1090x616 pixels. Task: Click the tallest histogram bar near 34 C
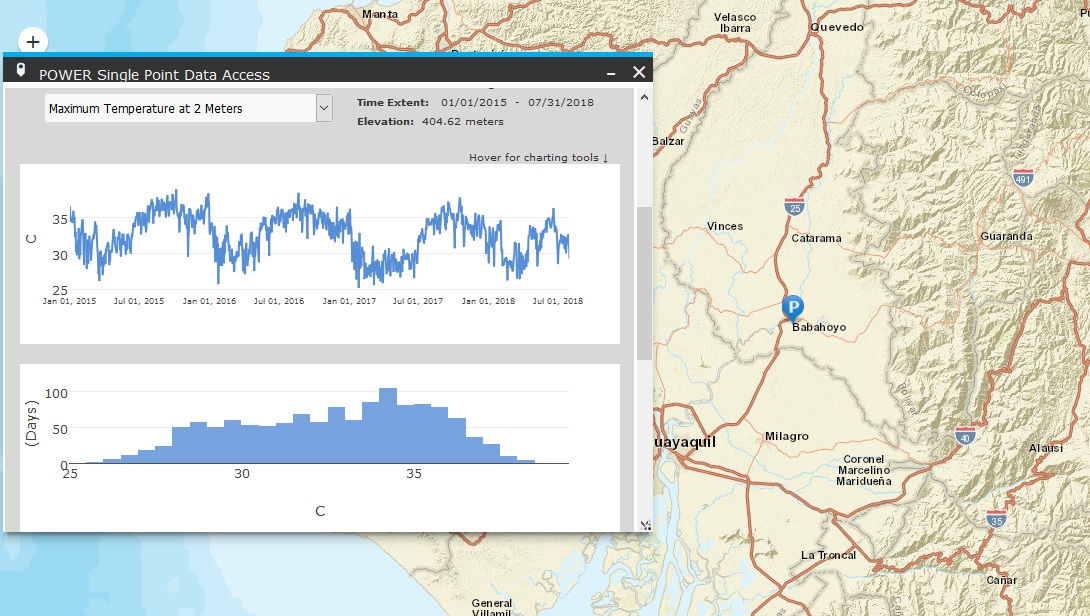coord(388,425)
